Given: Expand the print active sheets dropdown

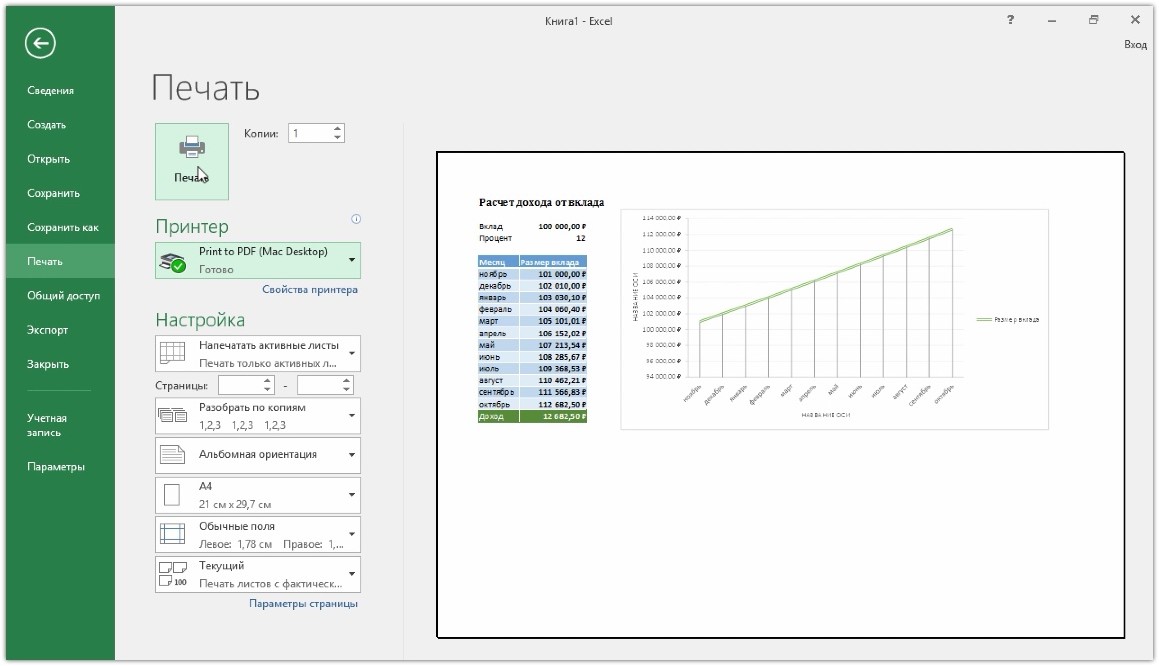Looking at the screenshot, I should [x=352, y=353].
